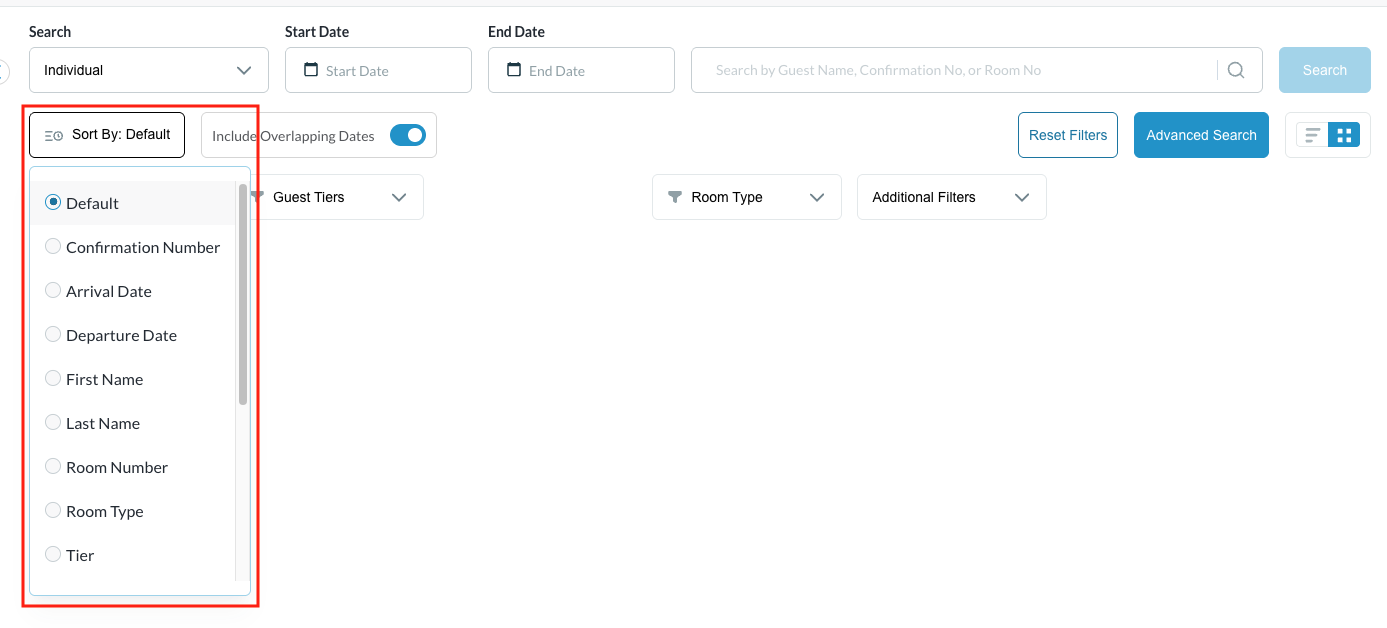Expand the Additional Filters dropdown
Screen dimensions: 1387x628
pyautogui.click(x=952, y=197)
